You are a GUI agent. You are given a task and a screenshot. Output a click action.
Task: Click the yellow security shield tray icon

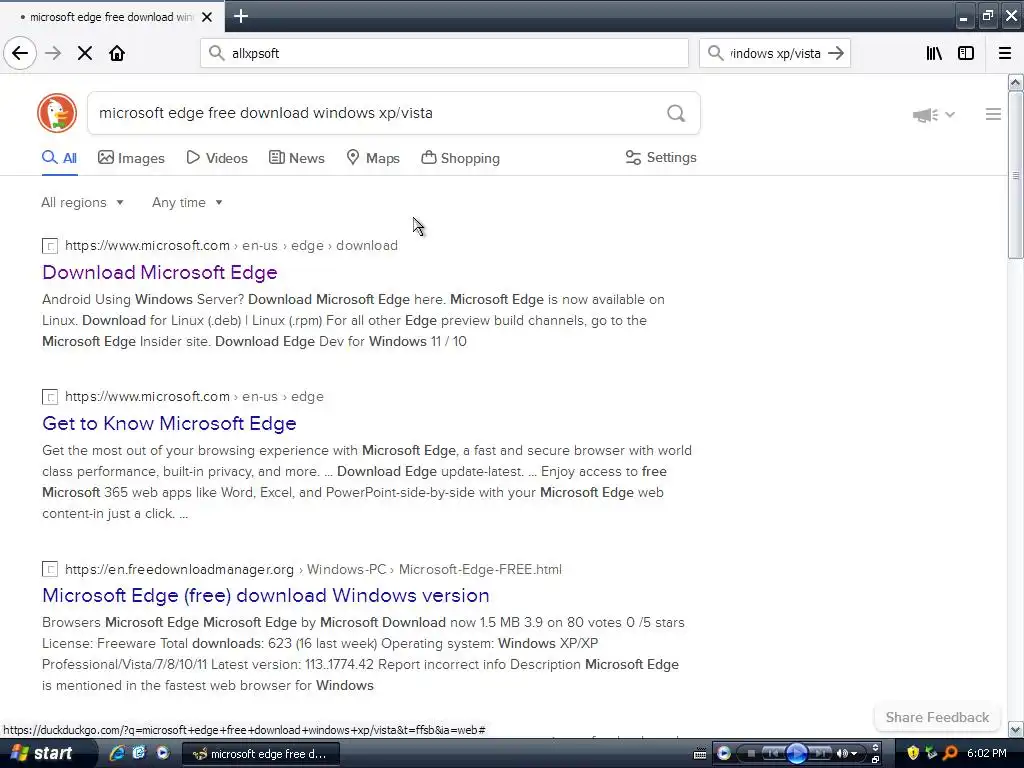pyautogui.click(x=913, y=753)
